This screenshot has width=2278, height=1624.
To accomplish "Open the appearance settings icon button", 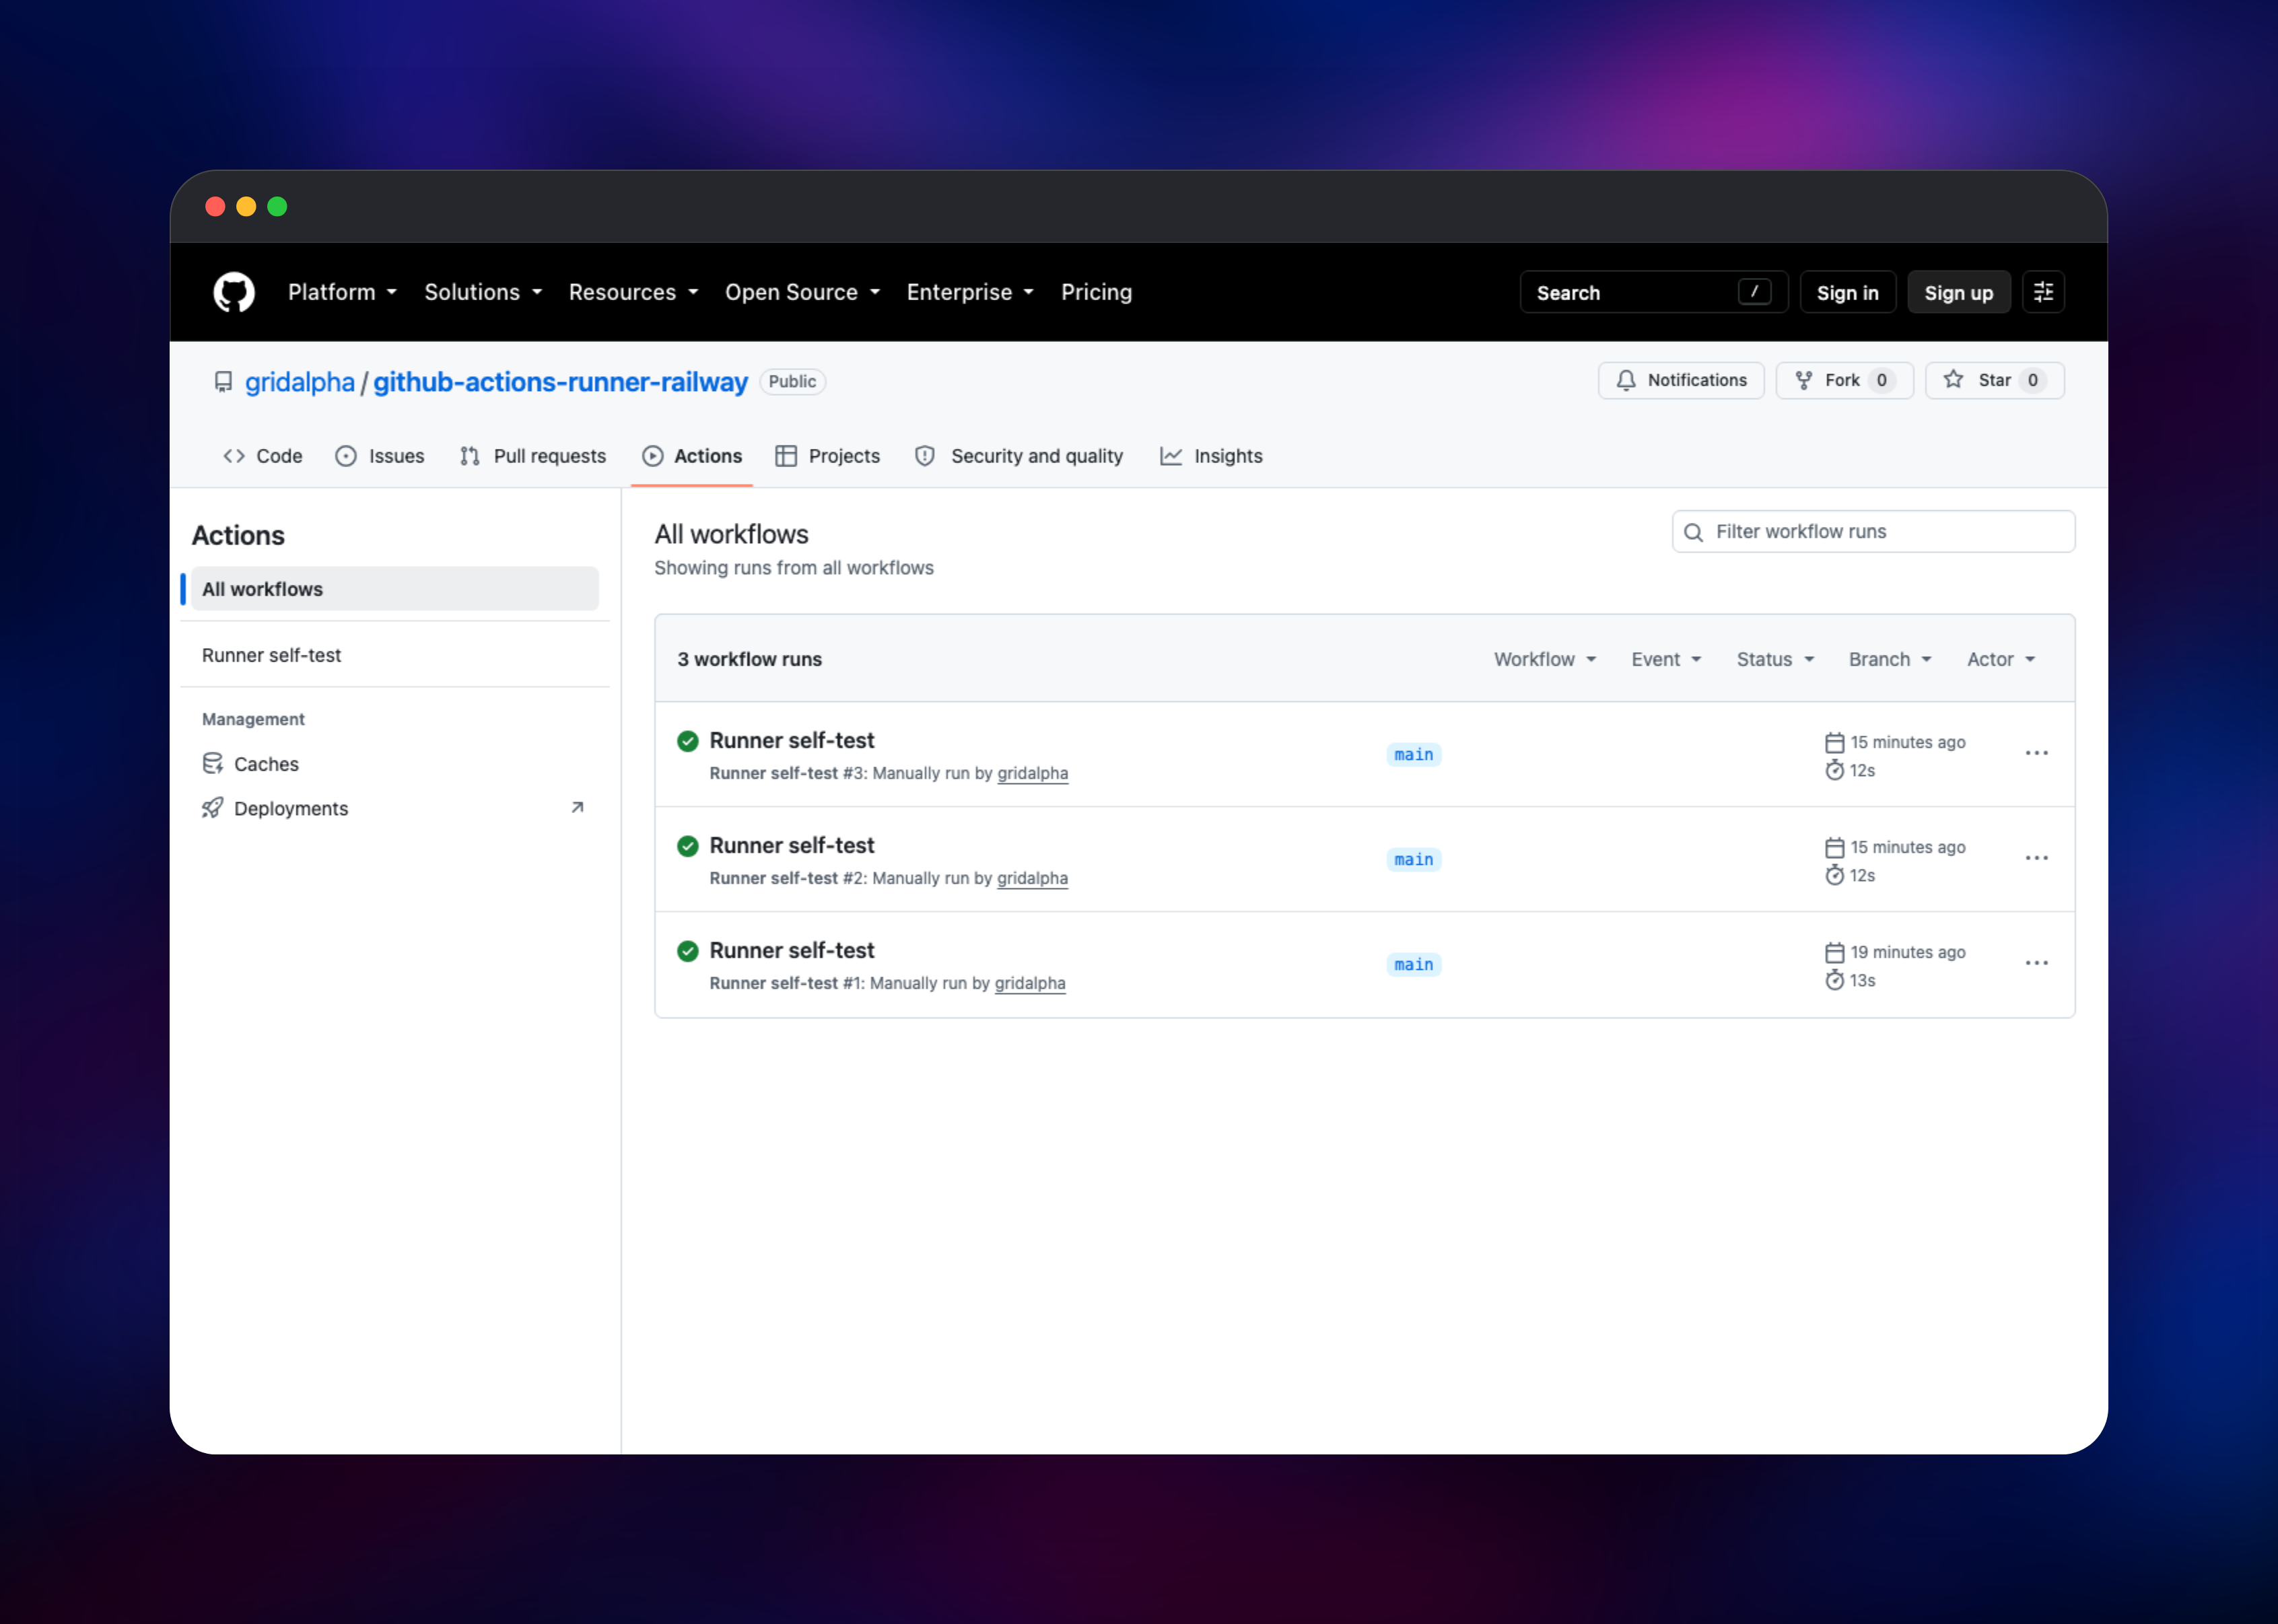I will point(2043,292).
